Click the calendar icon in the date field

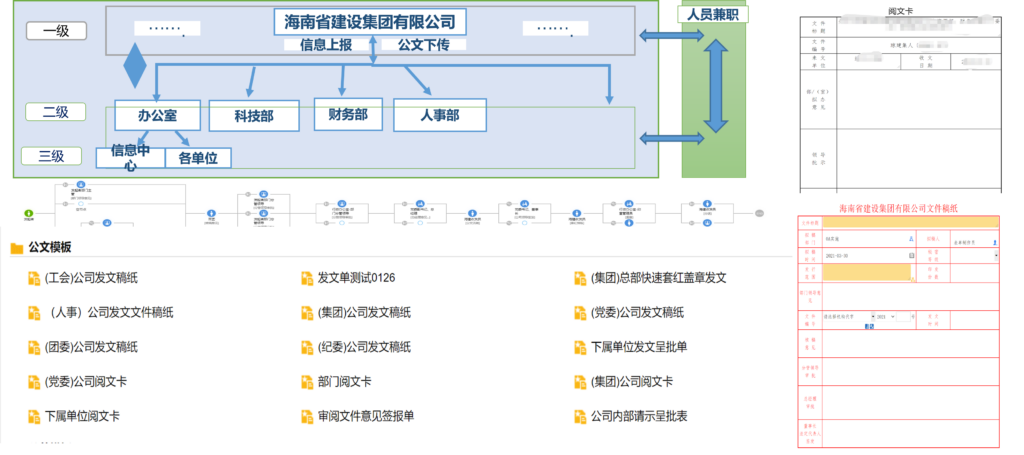point(911,256)
